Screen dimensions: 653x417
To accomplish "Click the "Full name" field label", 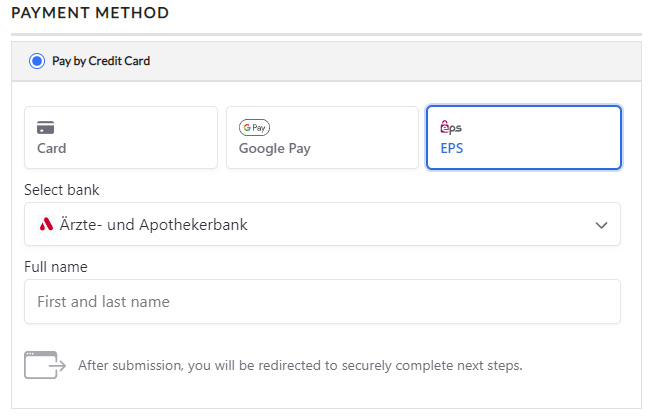I will [56, 267].
